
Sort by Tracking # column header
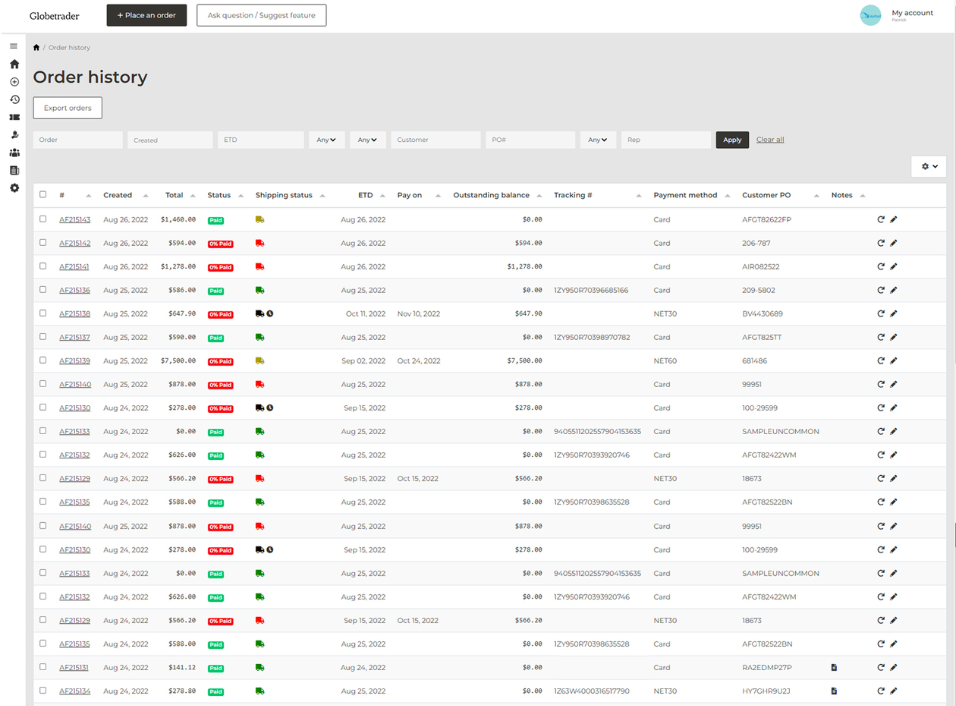pyautogui.click(x=598, y=195)
